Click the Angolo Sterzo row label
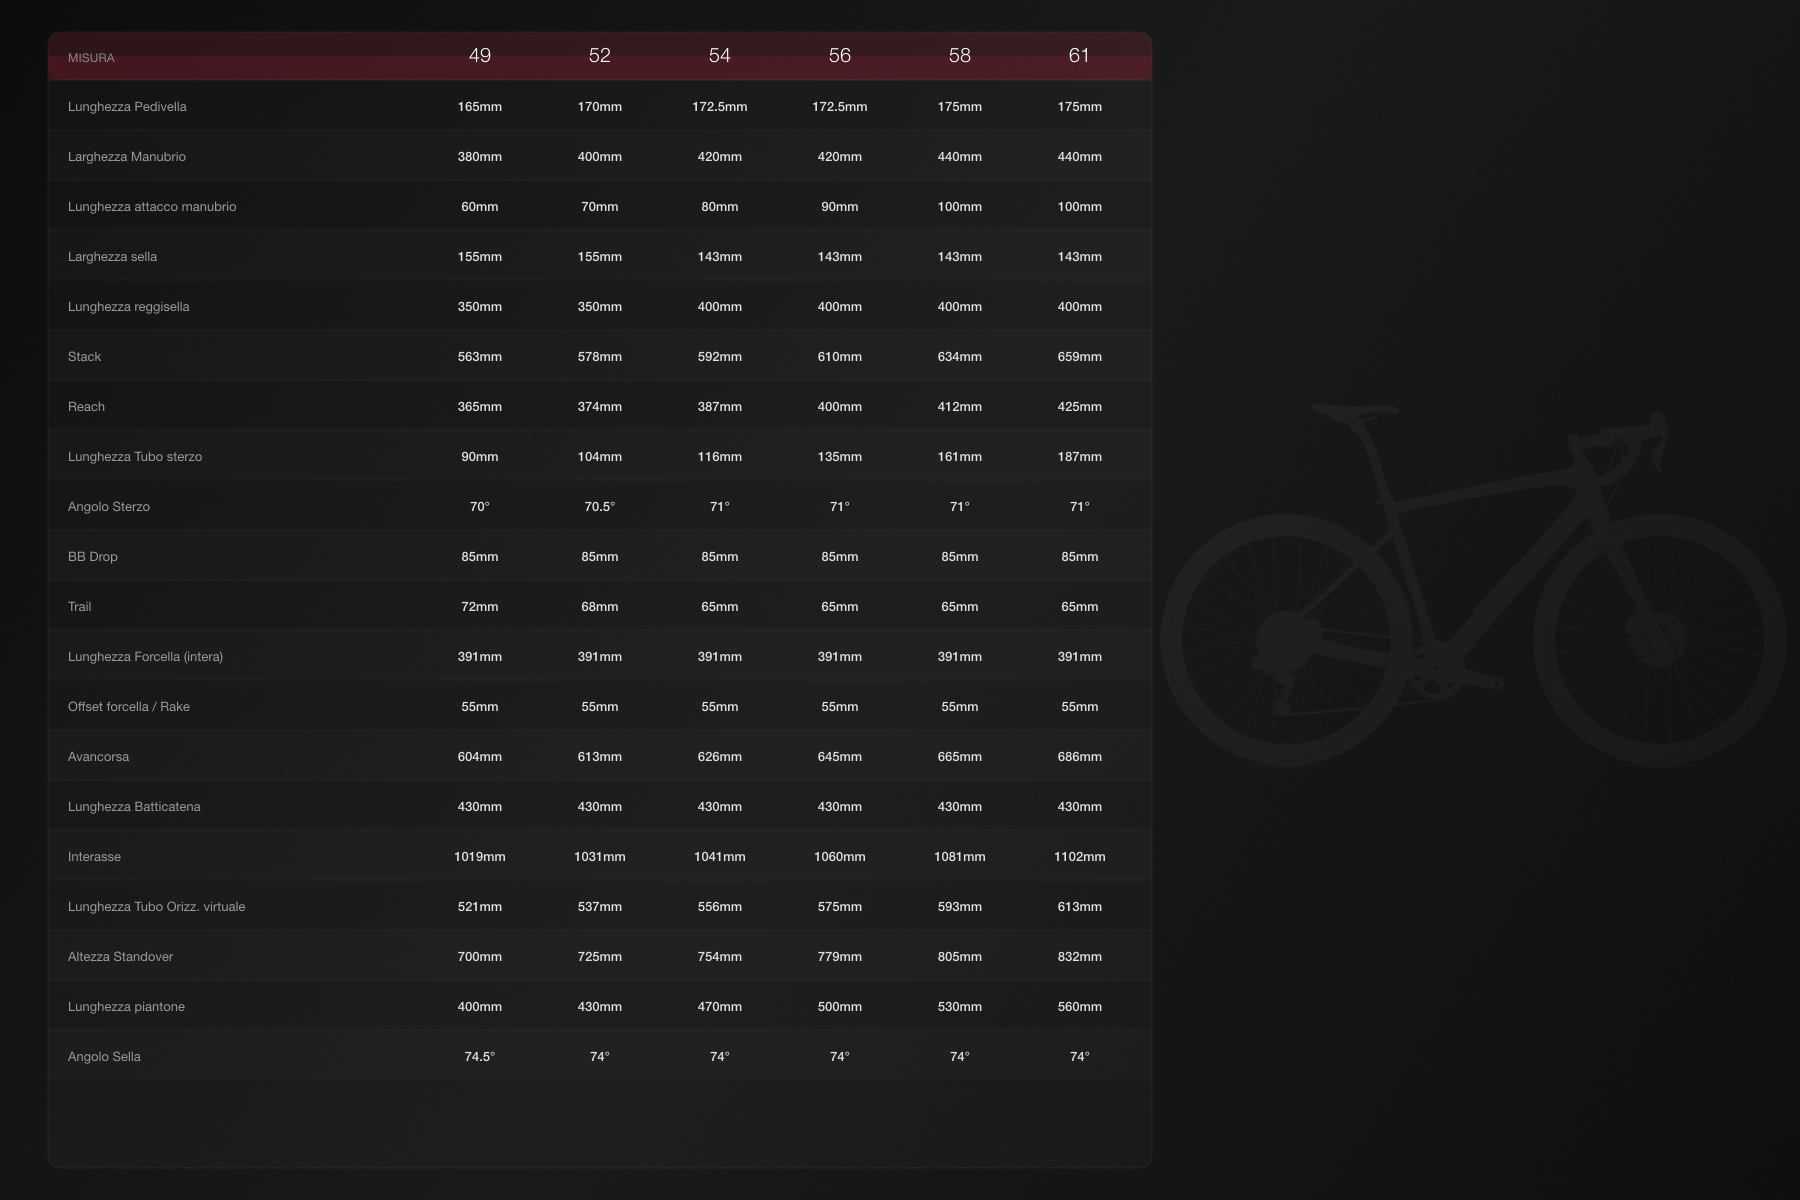This screenshot has height=1200, width=1800. coord(108,506)
